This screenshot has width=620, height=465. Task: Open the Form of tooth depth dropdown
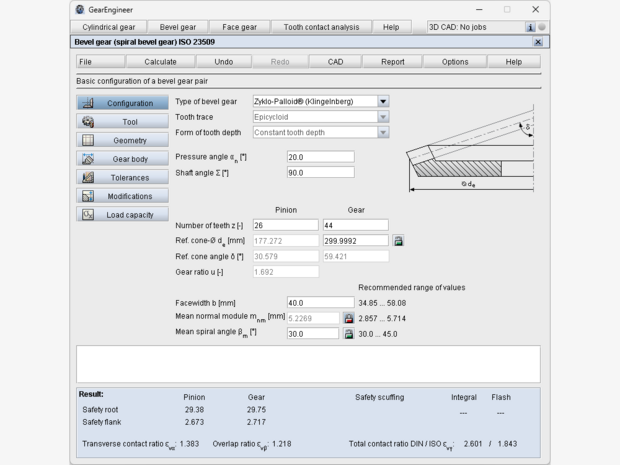click(384, 132)
